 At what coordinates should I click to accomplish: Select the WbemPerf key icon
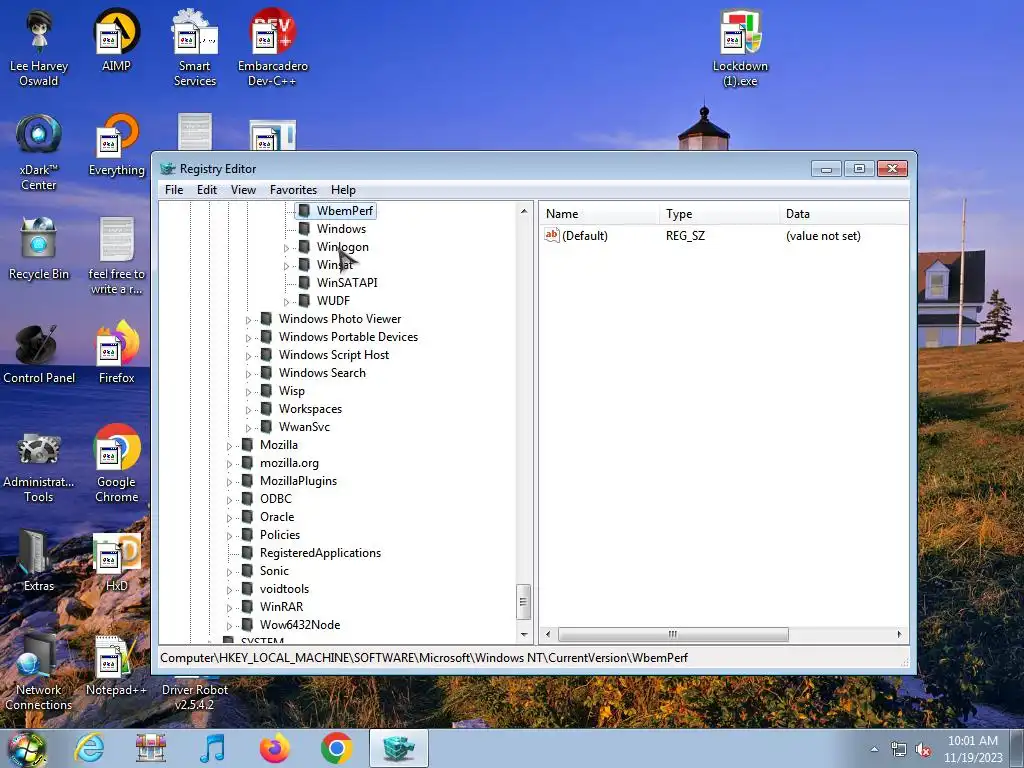304,210
